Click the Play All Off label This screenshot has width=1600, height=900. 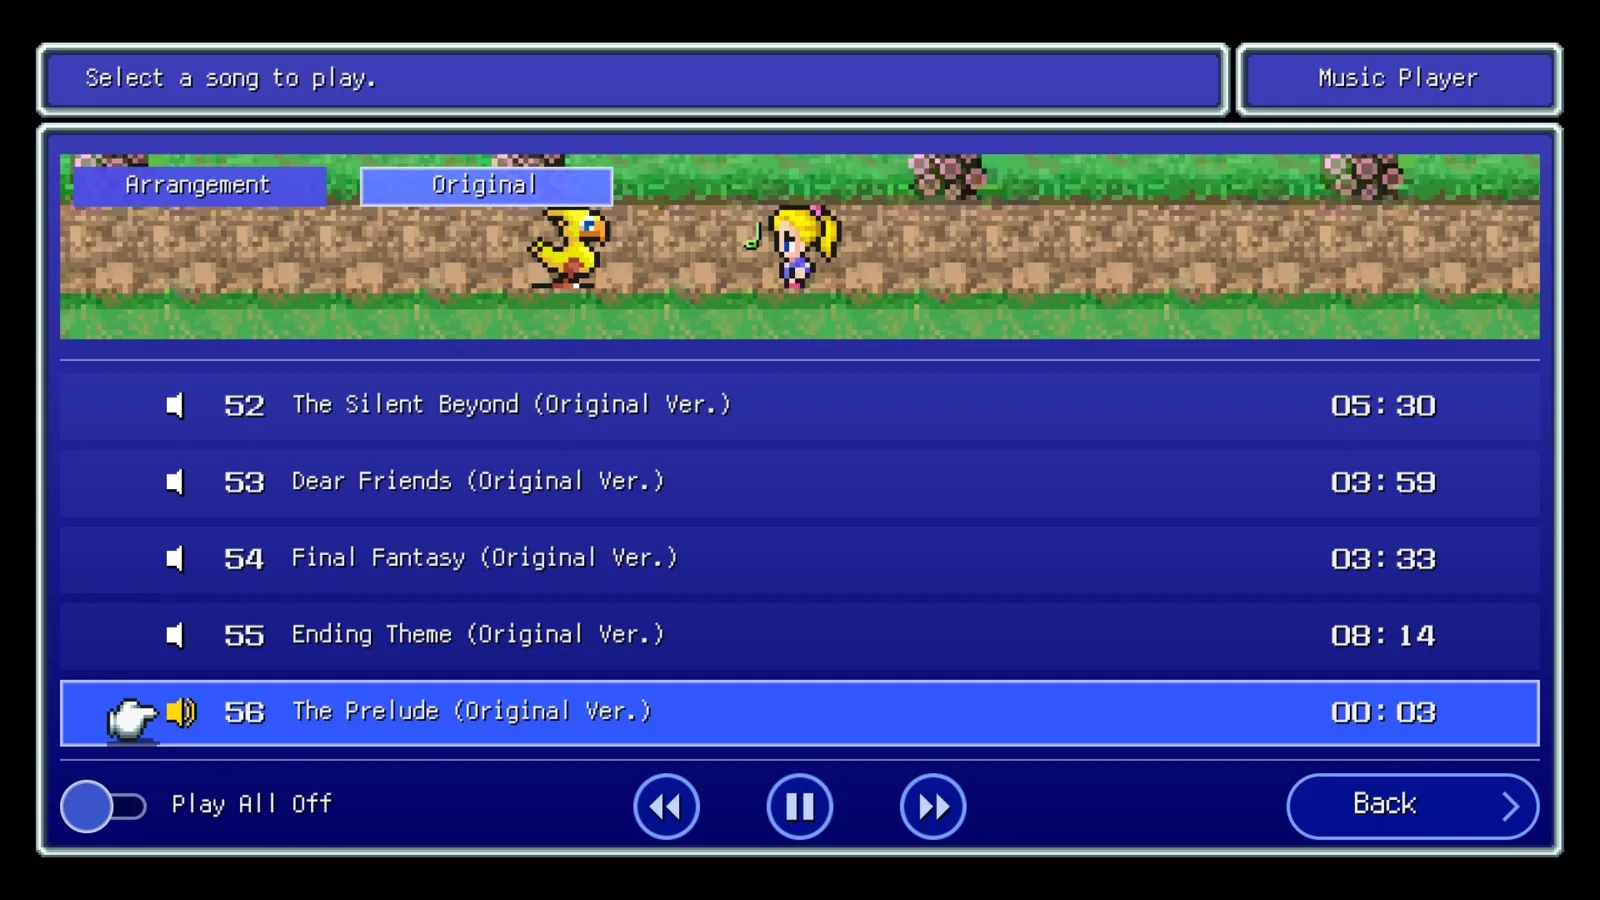tap(252, 804)
